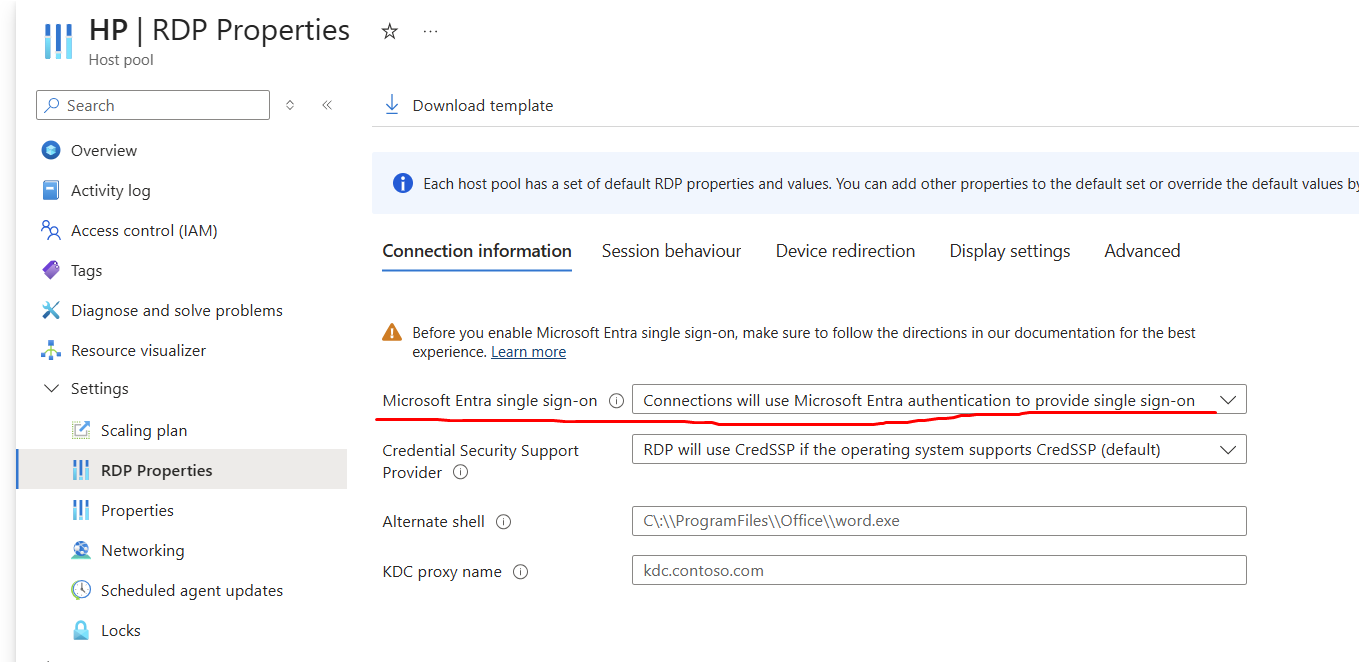Collapse the left navigation with the double chevron
Image resolution: width=1359 pixels, height=662 pixels.
click(327, 104)
